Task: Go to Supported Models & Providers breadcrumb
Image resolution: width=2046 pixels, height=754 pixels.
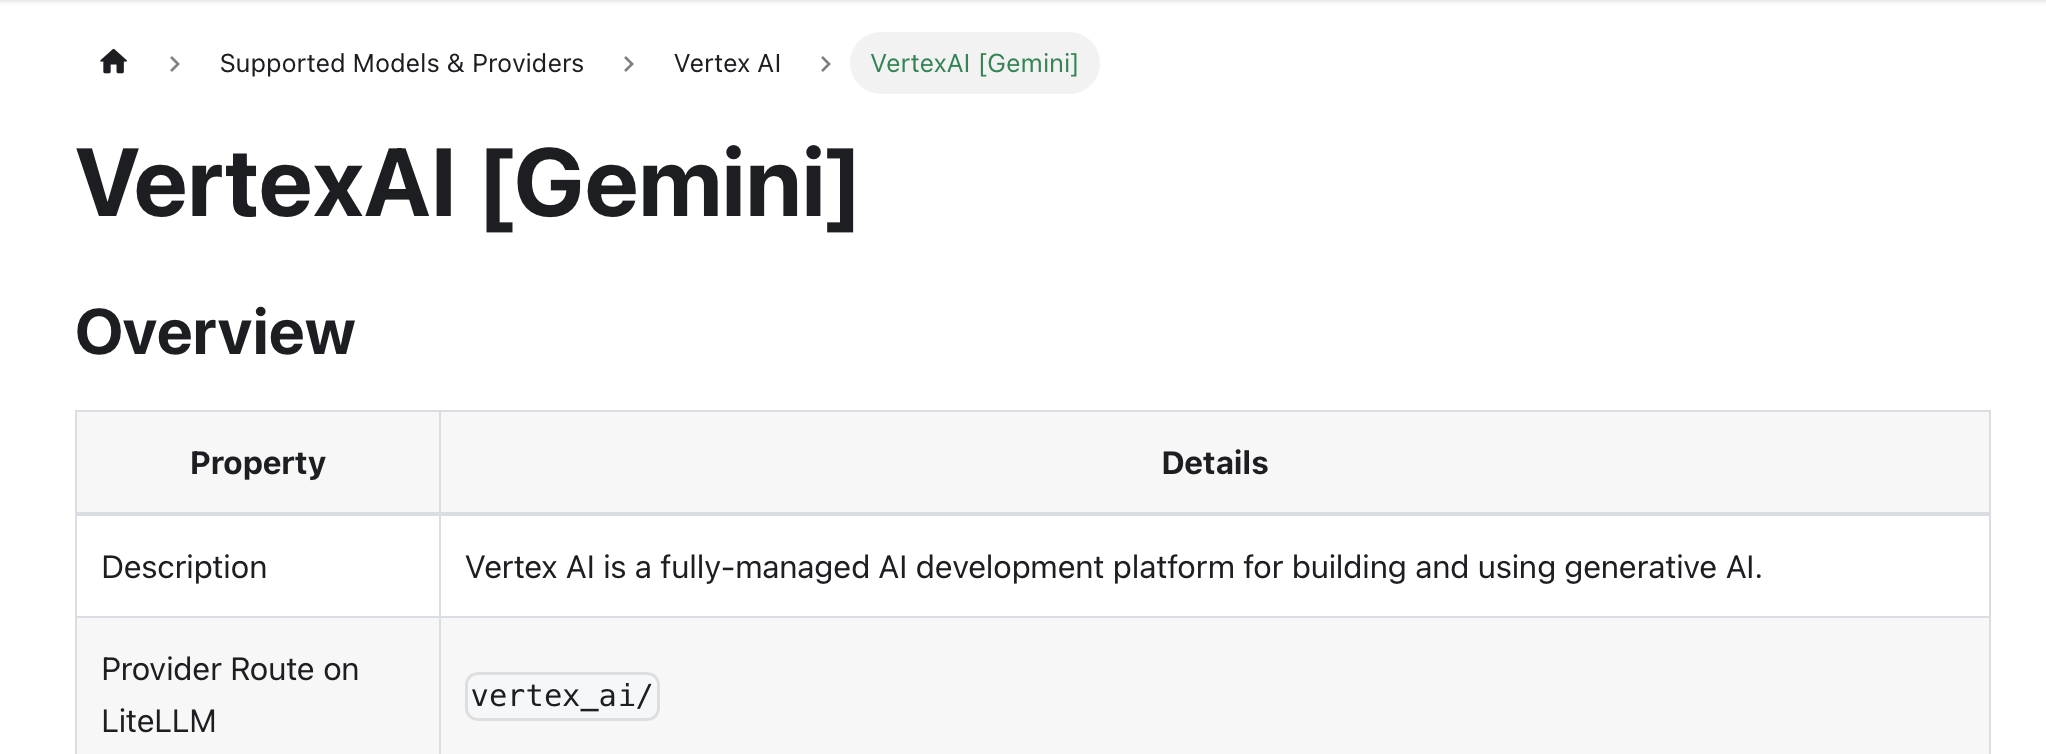Action: [x=401, y=63]
